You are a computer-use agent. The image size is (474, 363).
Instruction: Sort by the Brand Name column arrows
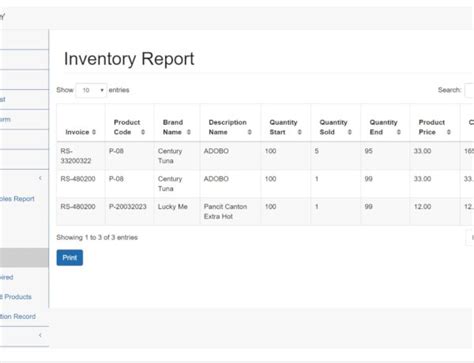189,132
